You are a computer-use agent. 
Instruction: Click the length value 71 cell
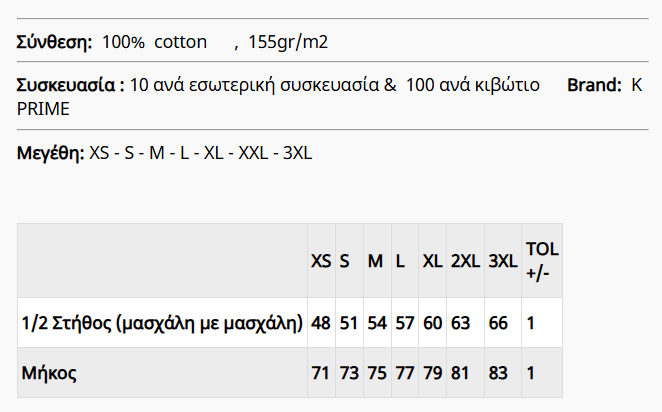pyautogui.click(x=321, y=374)
